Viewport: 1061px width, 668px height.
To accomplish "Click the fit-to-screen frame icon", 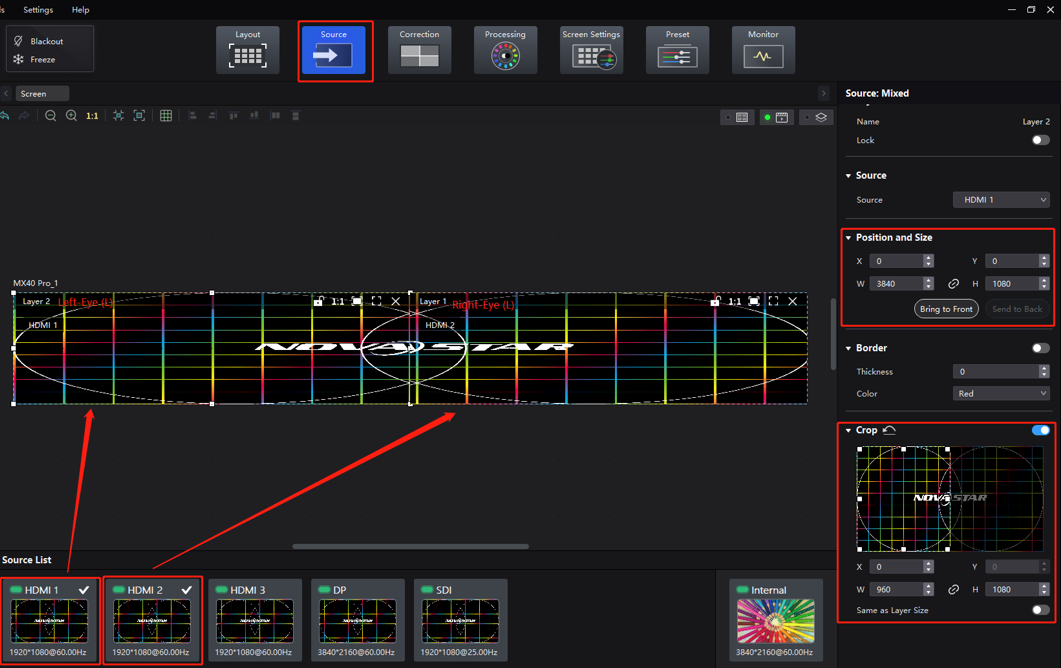I will pos(139,116).
